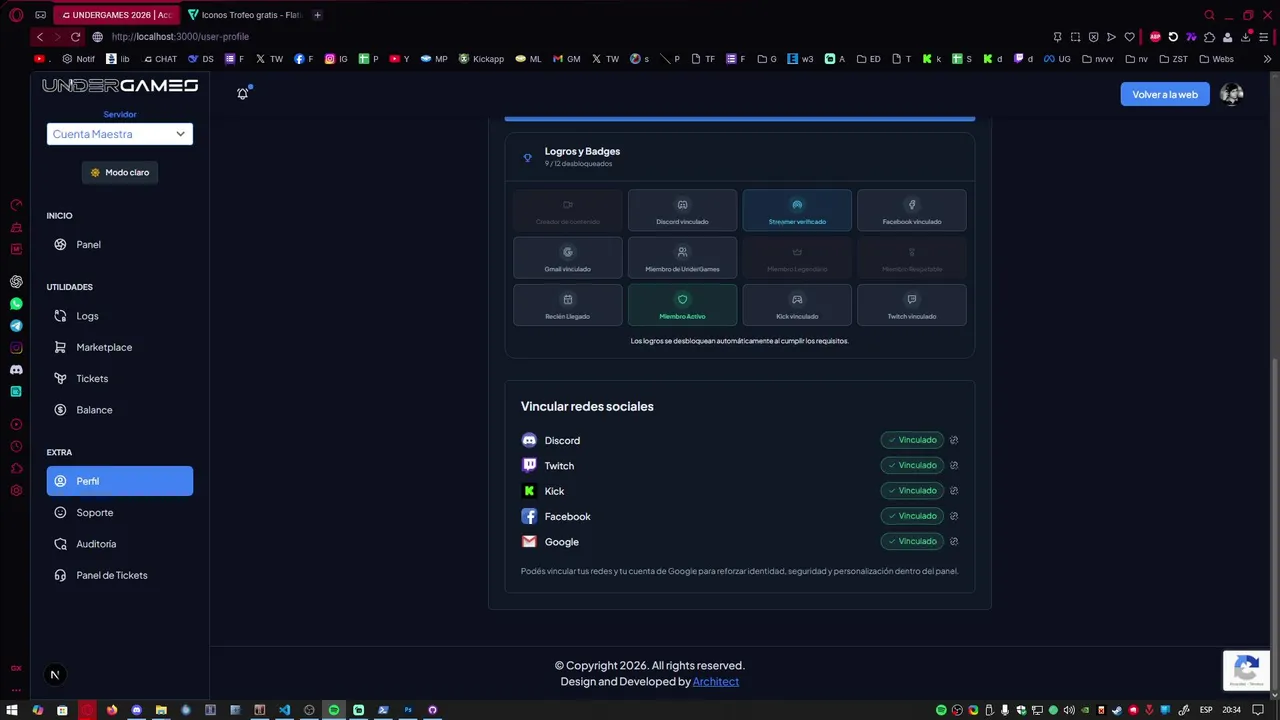The image size is (1280, 720).
Task: Click the unlink icon in Twitch row
Action: tap(954, 465)
